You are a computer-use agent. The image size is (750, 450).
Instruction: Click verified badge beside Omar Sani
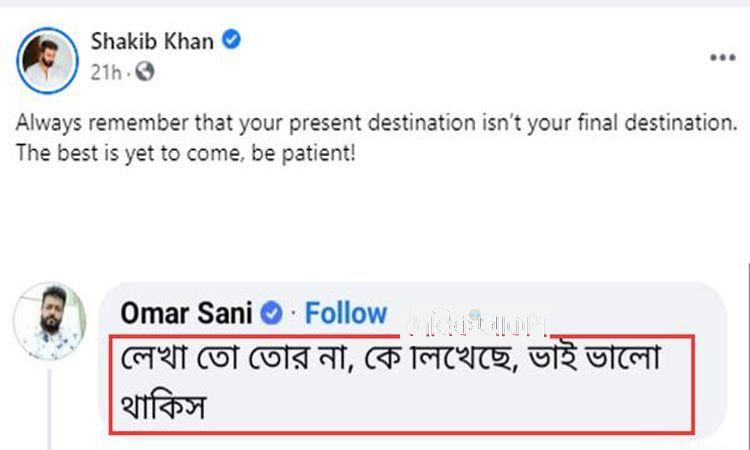[271, 313]
